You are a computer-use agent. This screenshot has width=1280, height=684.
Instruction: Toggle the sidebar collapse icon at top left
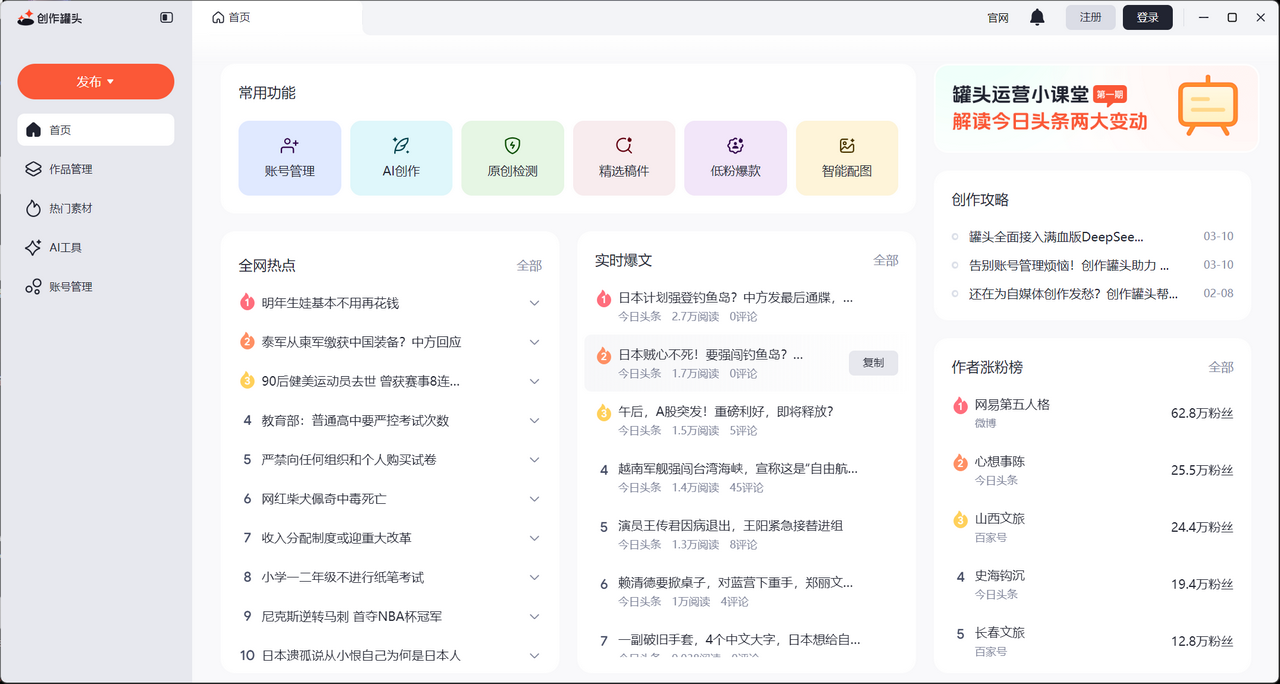[x=167, y=17]
